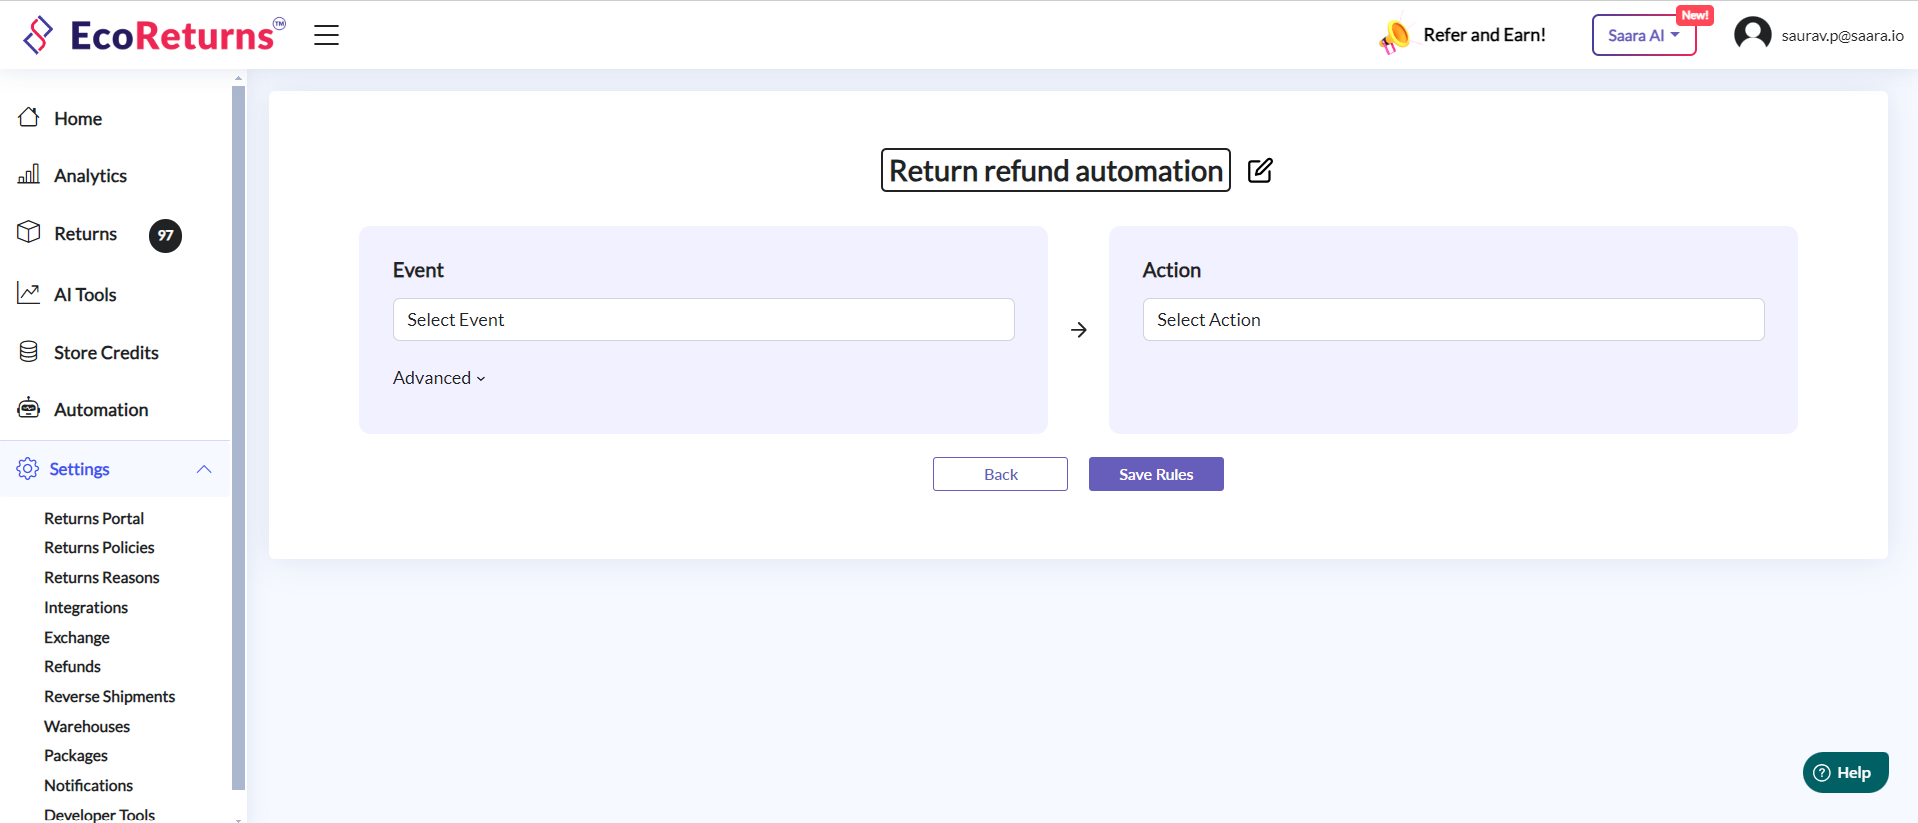Click the edit pencil icon beside the title
The height and width of the screenshot is (823, 1918).
pyautogui.click(x=1260, y=171)
